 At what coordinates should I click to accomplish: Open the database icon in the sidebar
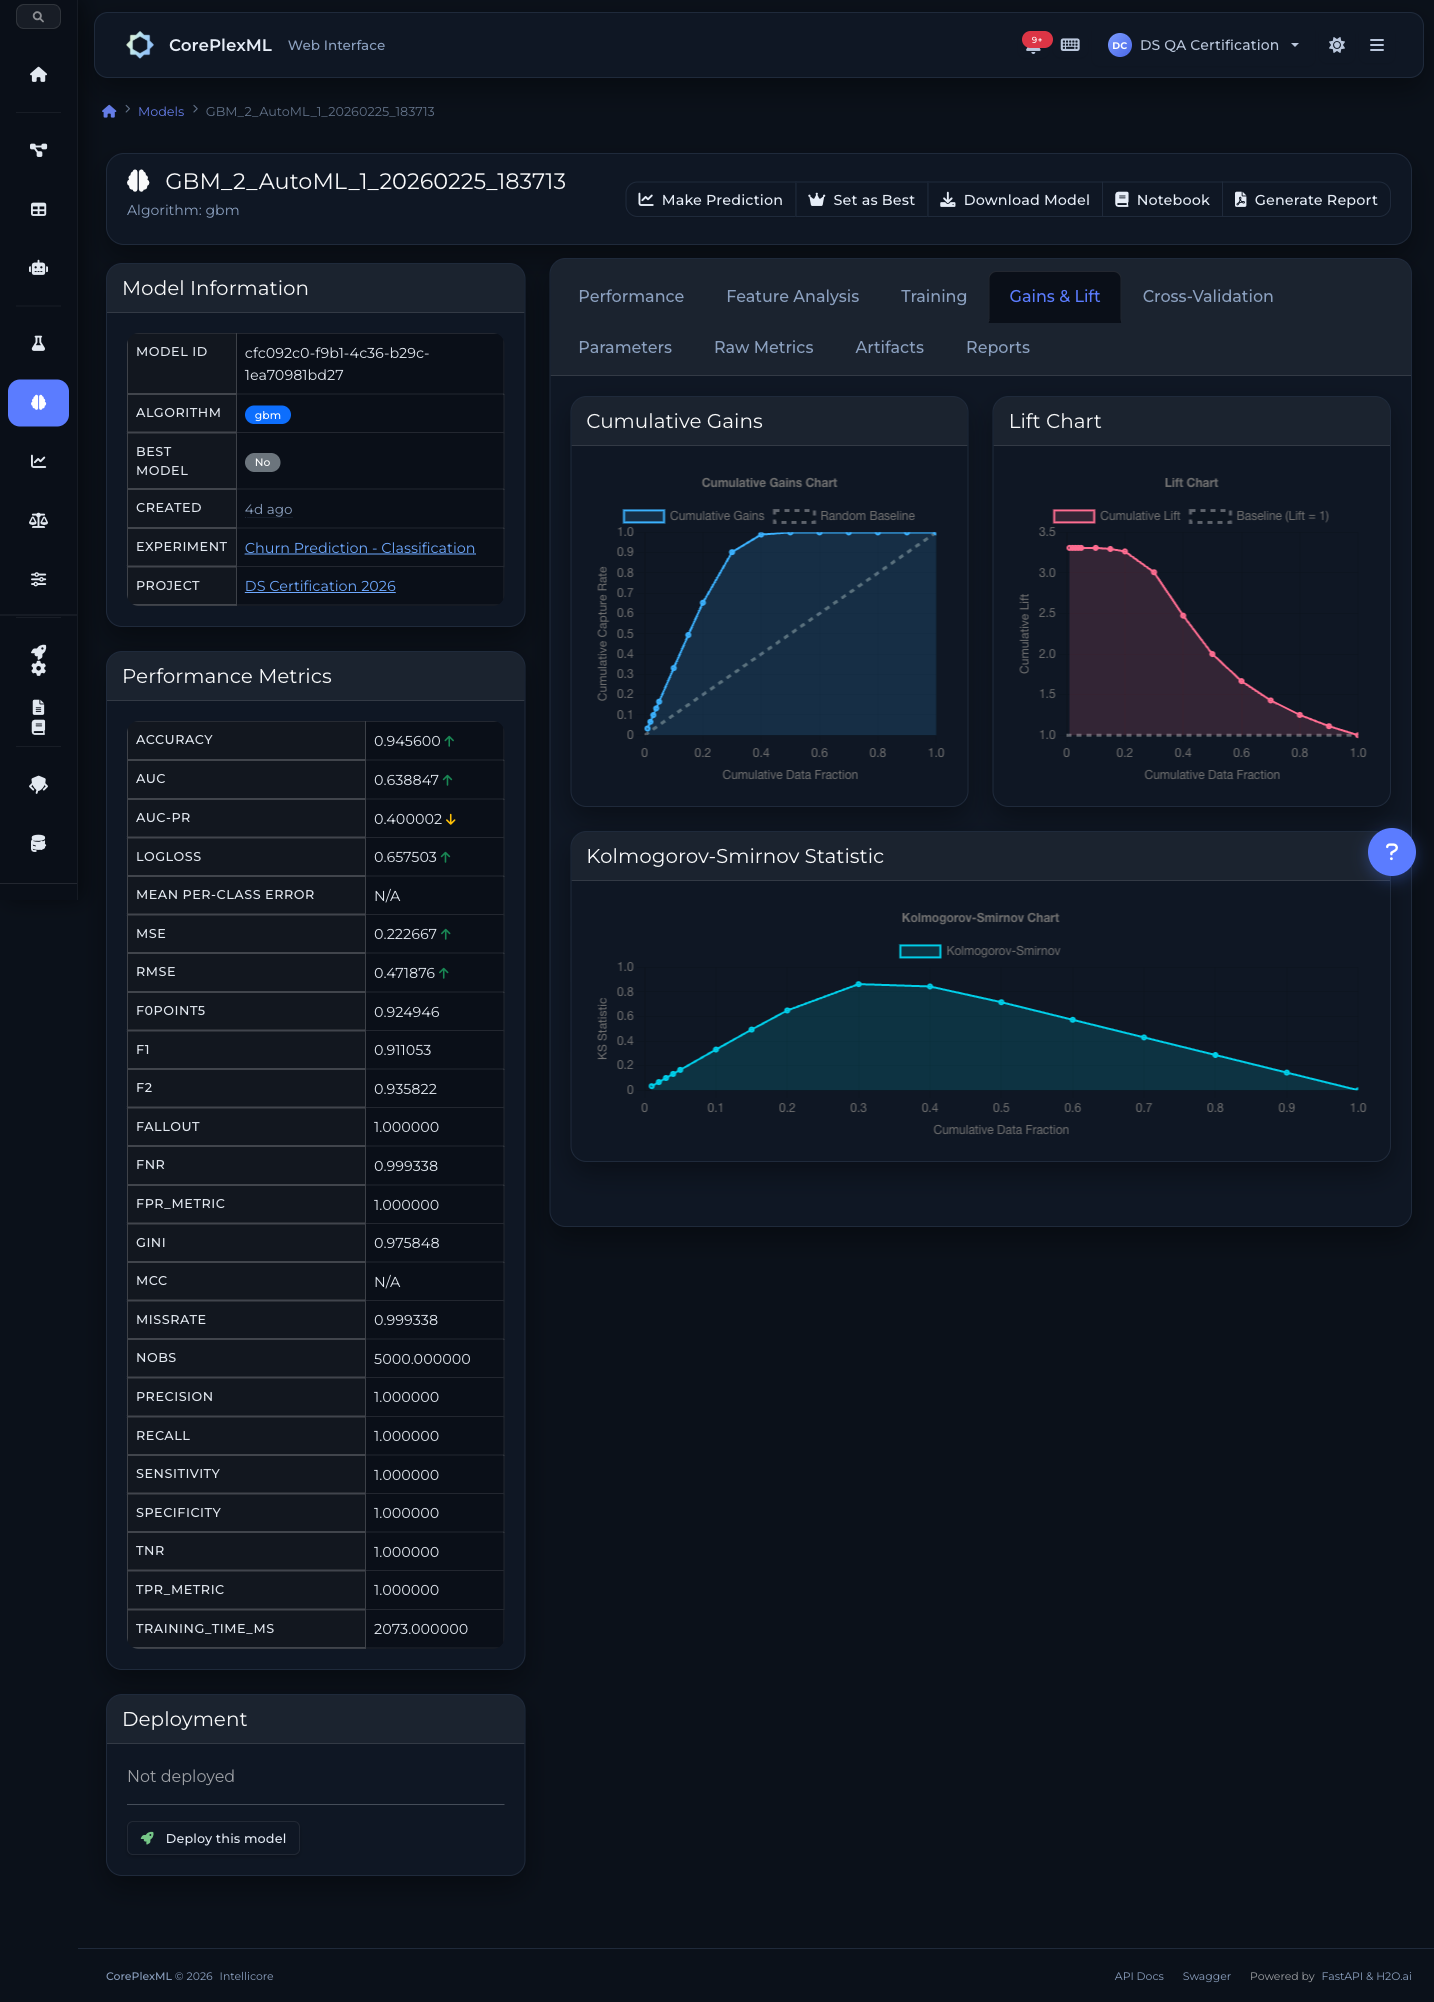coord(38,843)
